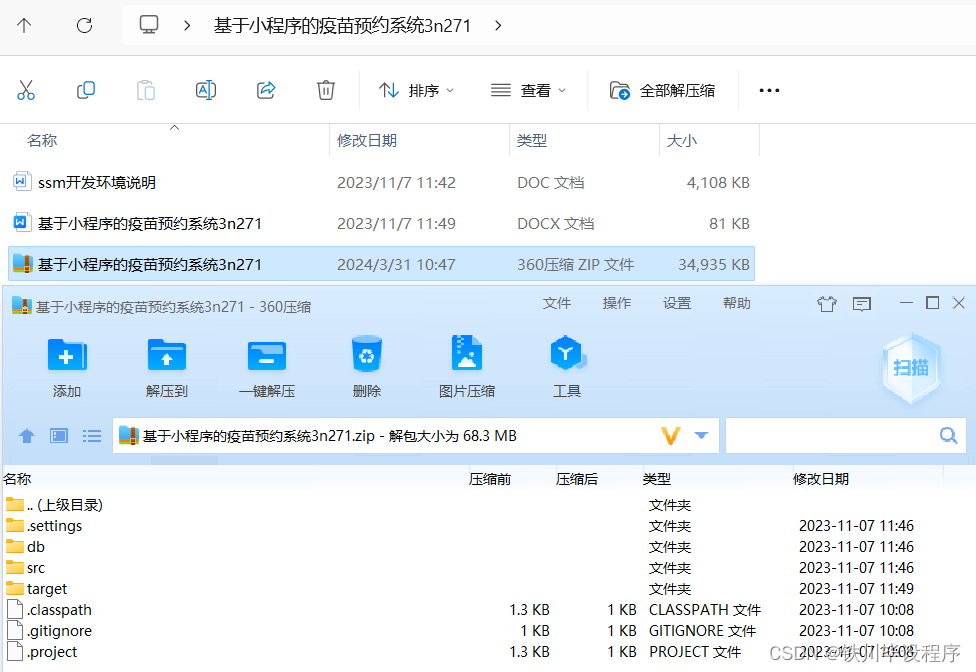Open the 文件 menu in 360压缩
Viewport: 976px width, 672px height.
[556, 303]
